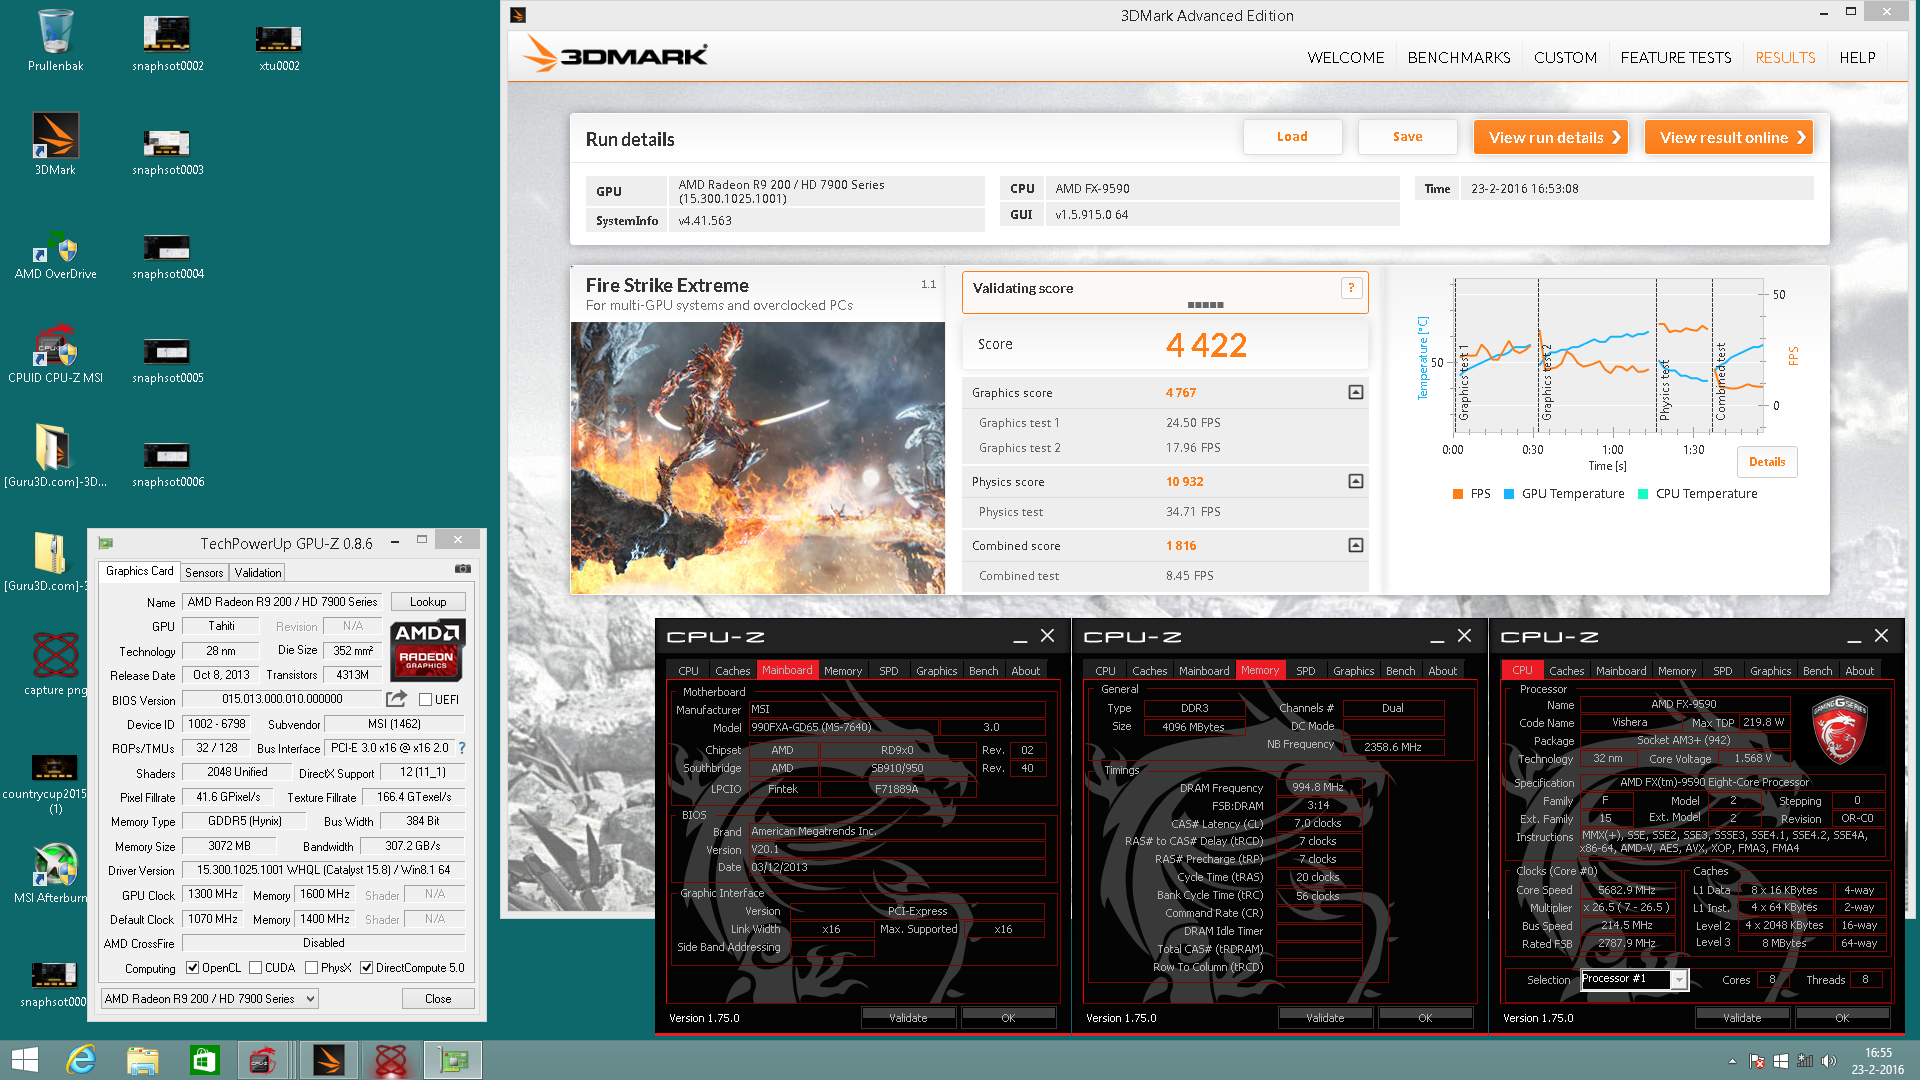Image resolution: width=1920 pixels, height=1080 pixels.
Task: Open the MSI Afterburner desktop shortcut
Action: [x=52, y=873]
